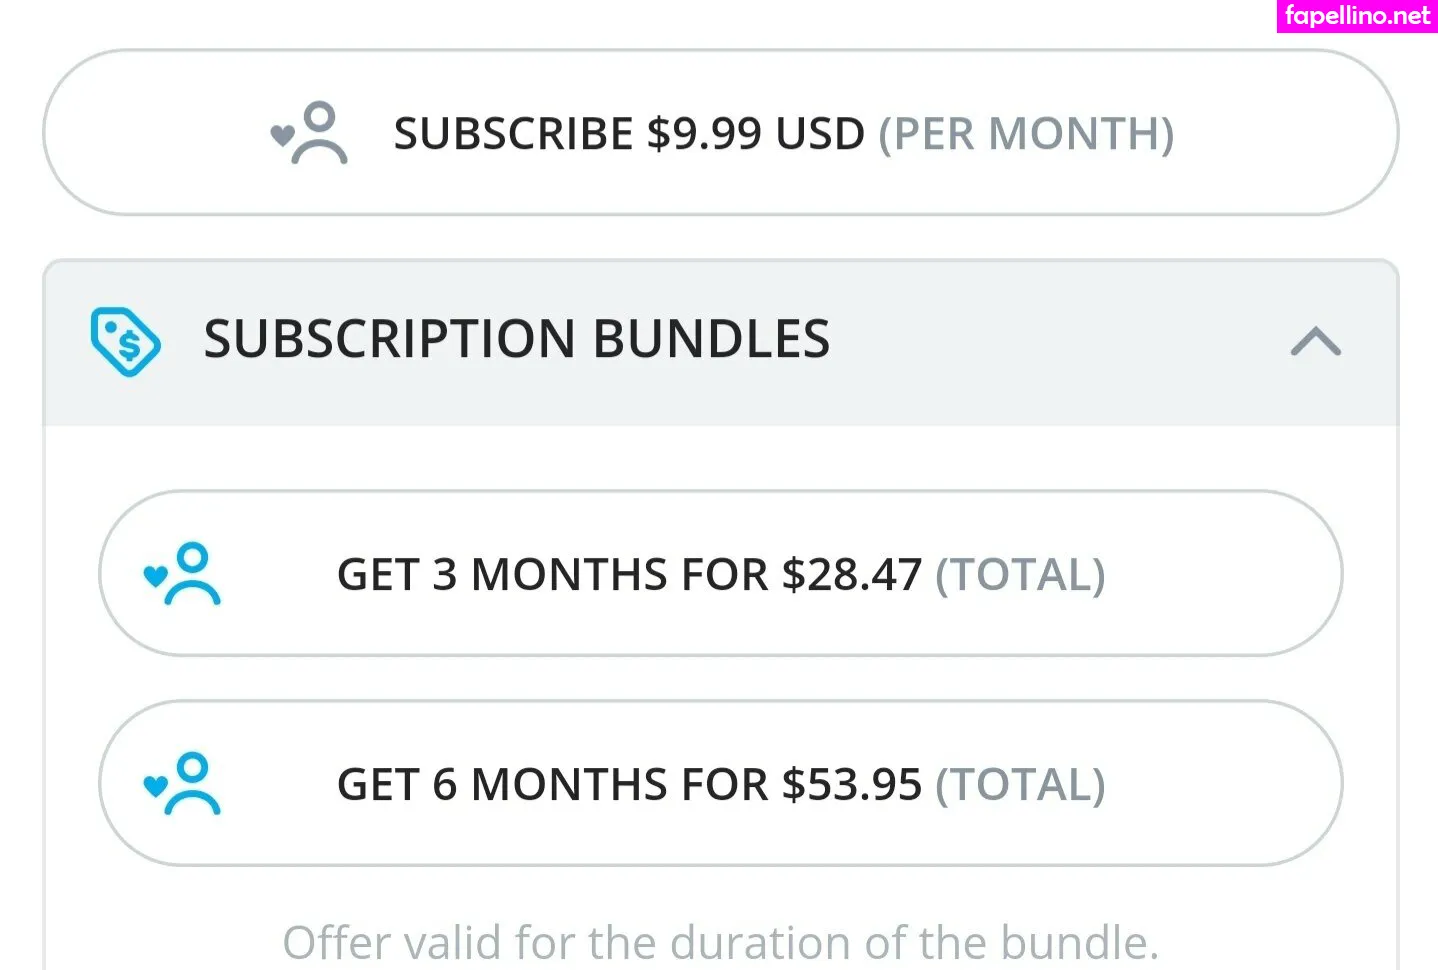Toggle the SUBSCRIPTION BUNDLES heading text
This screenshot has width=1438, height=970.
point(517,339)
